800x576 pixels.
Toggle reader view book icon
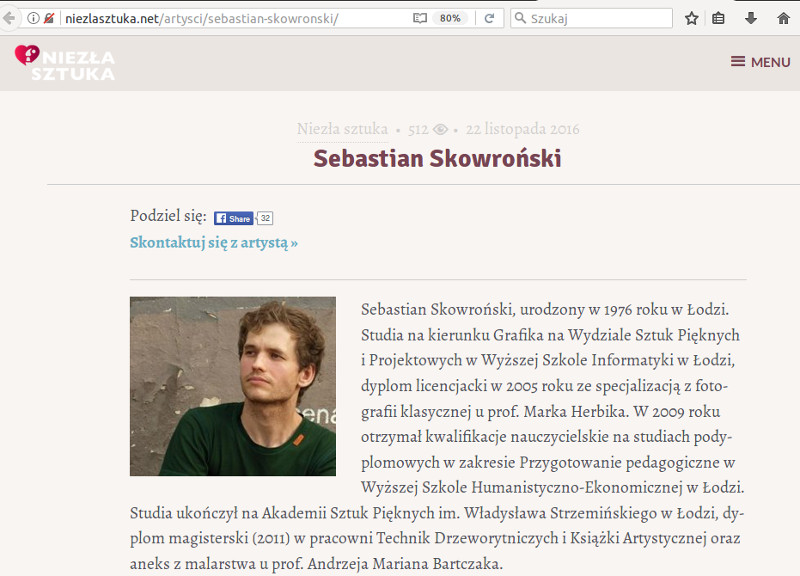coord(420,18)
